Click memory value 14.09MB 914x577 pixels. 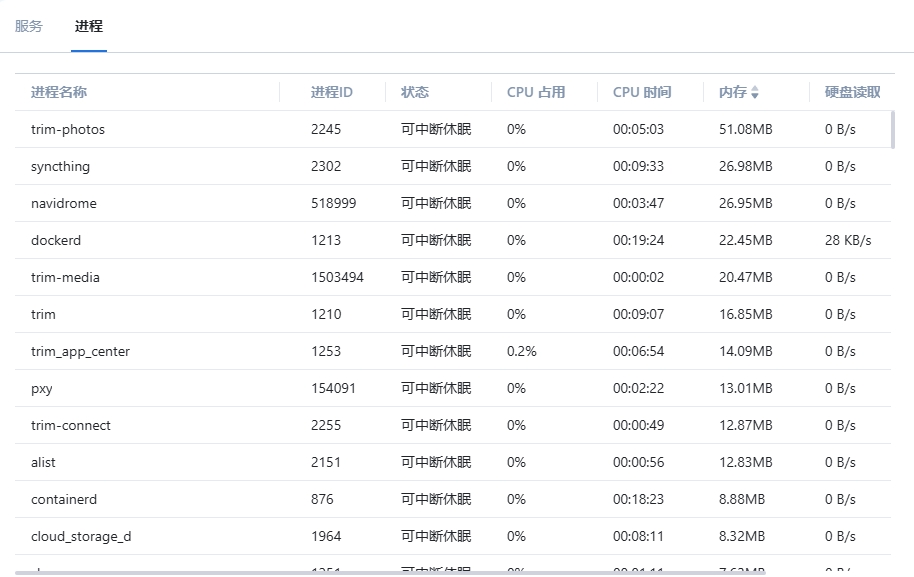tap(746, 351)
